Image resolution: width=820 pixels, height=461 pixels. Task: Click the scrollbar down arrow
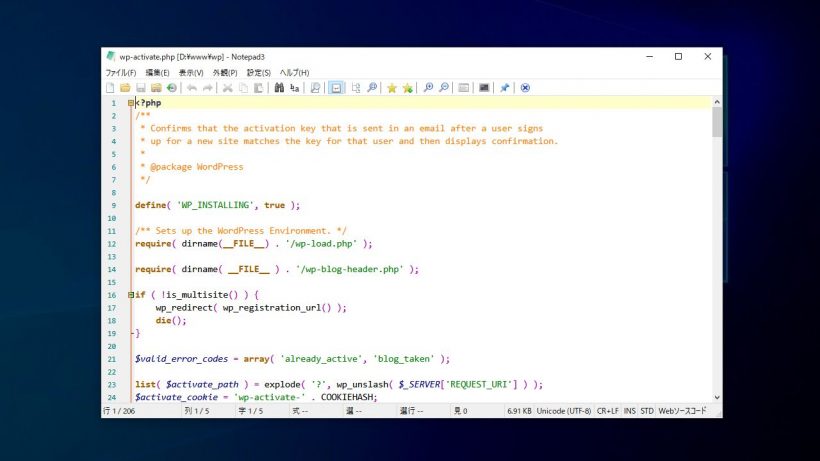pos(717,397)
